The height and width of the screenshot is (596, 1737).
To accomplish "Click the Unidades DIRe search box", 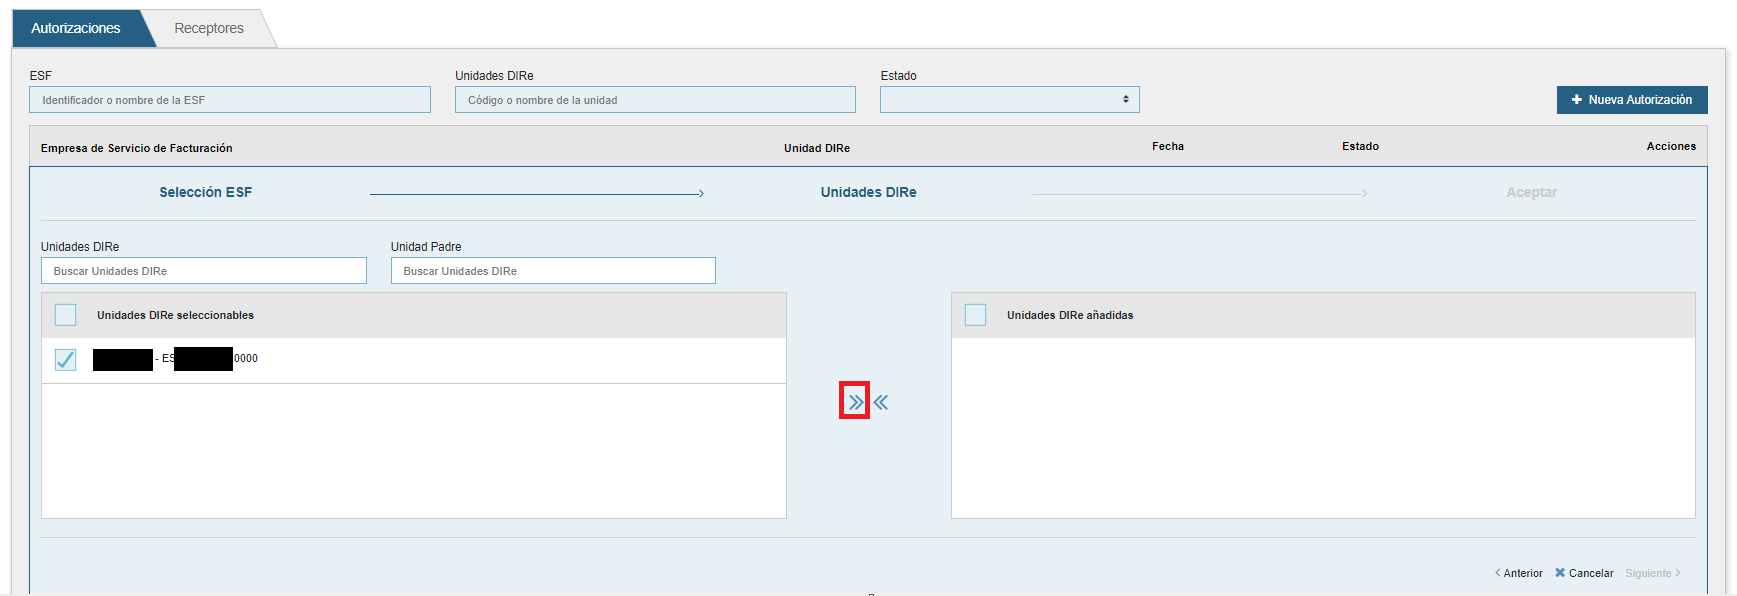I will click(x=204, y=271).
